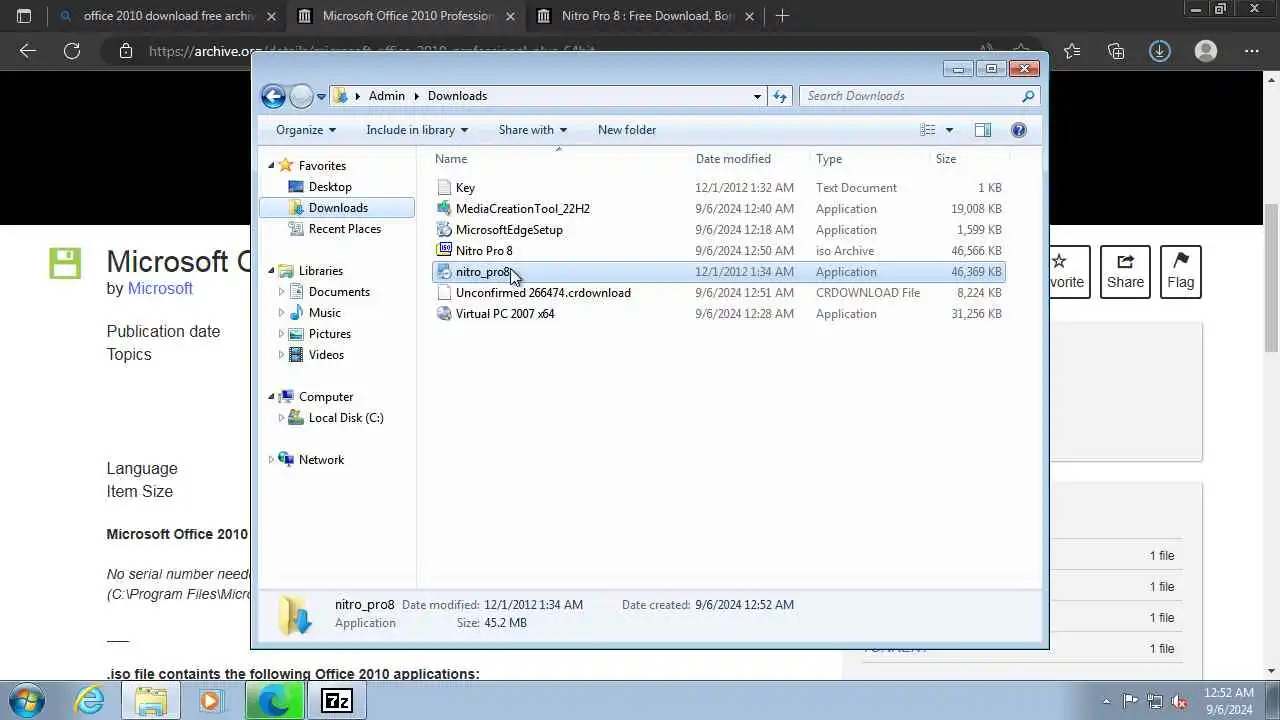Open the Organize menu

(x=306, y=130)
